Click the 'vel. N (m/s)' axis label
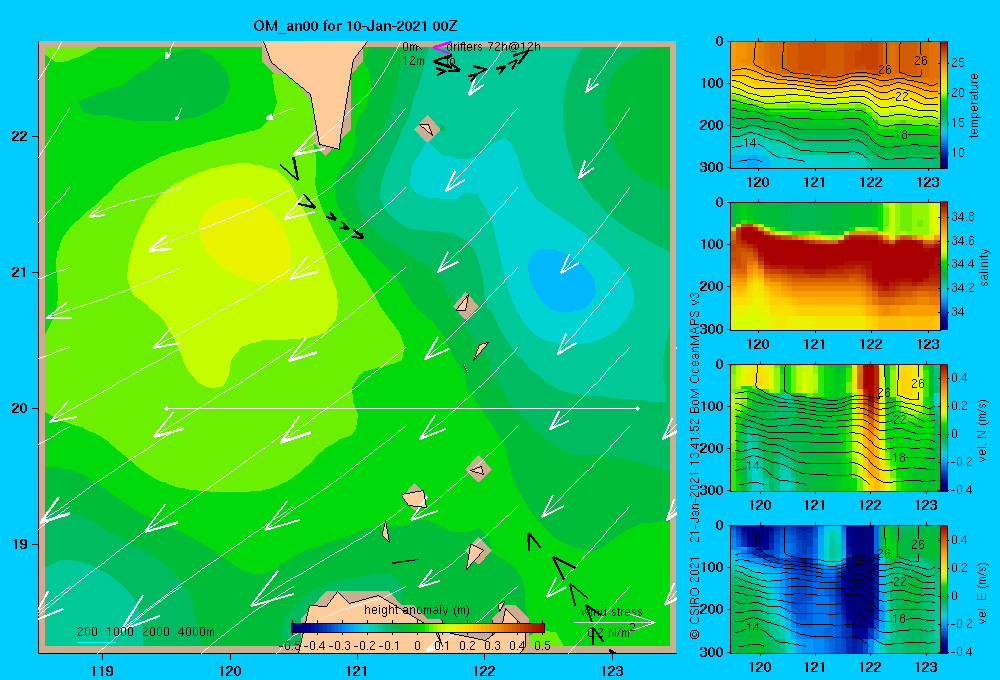 tap(983, 431)
